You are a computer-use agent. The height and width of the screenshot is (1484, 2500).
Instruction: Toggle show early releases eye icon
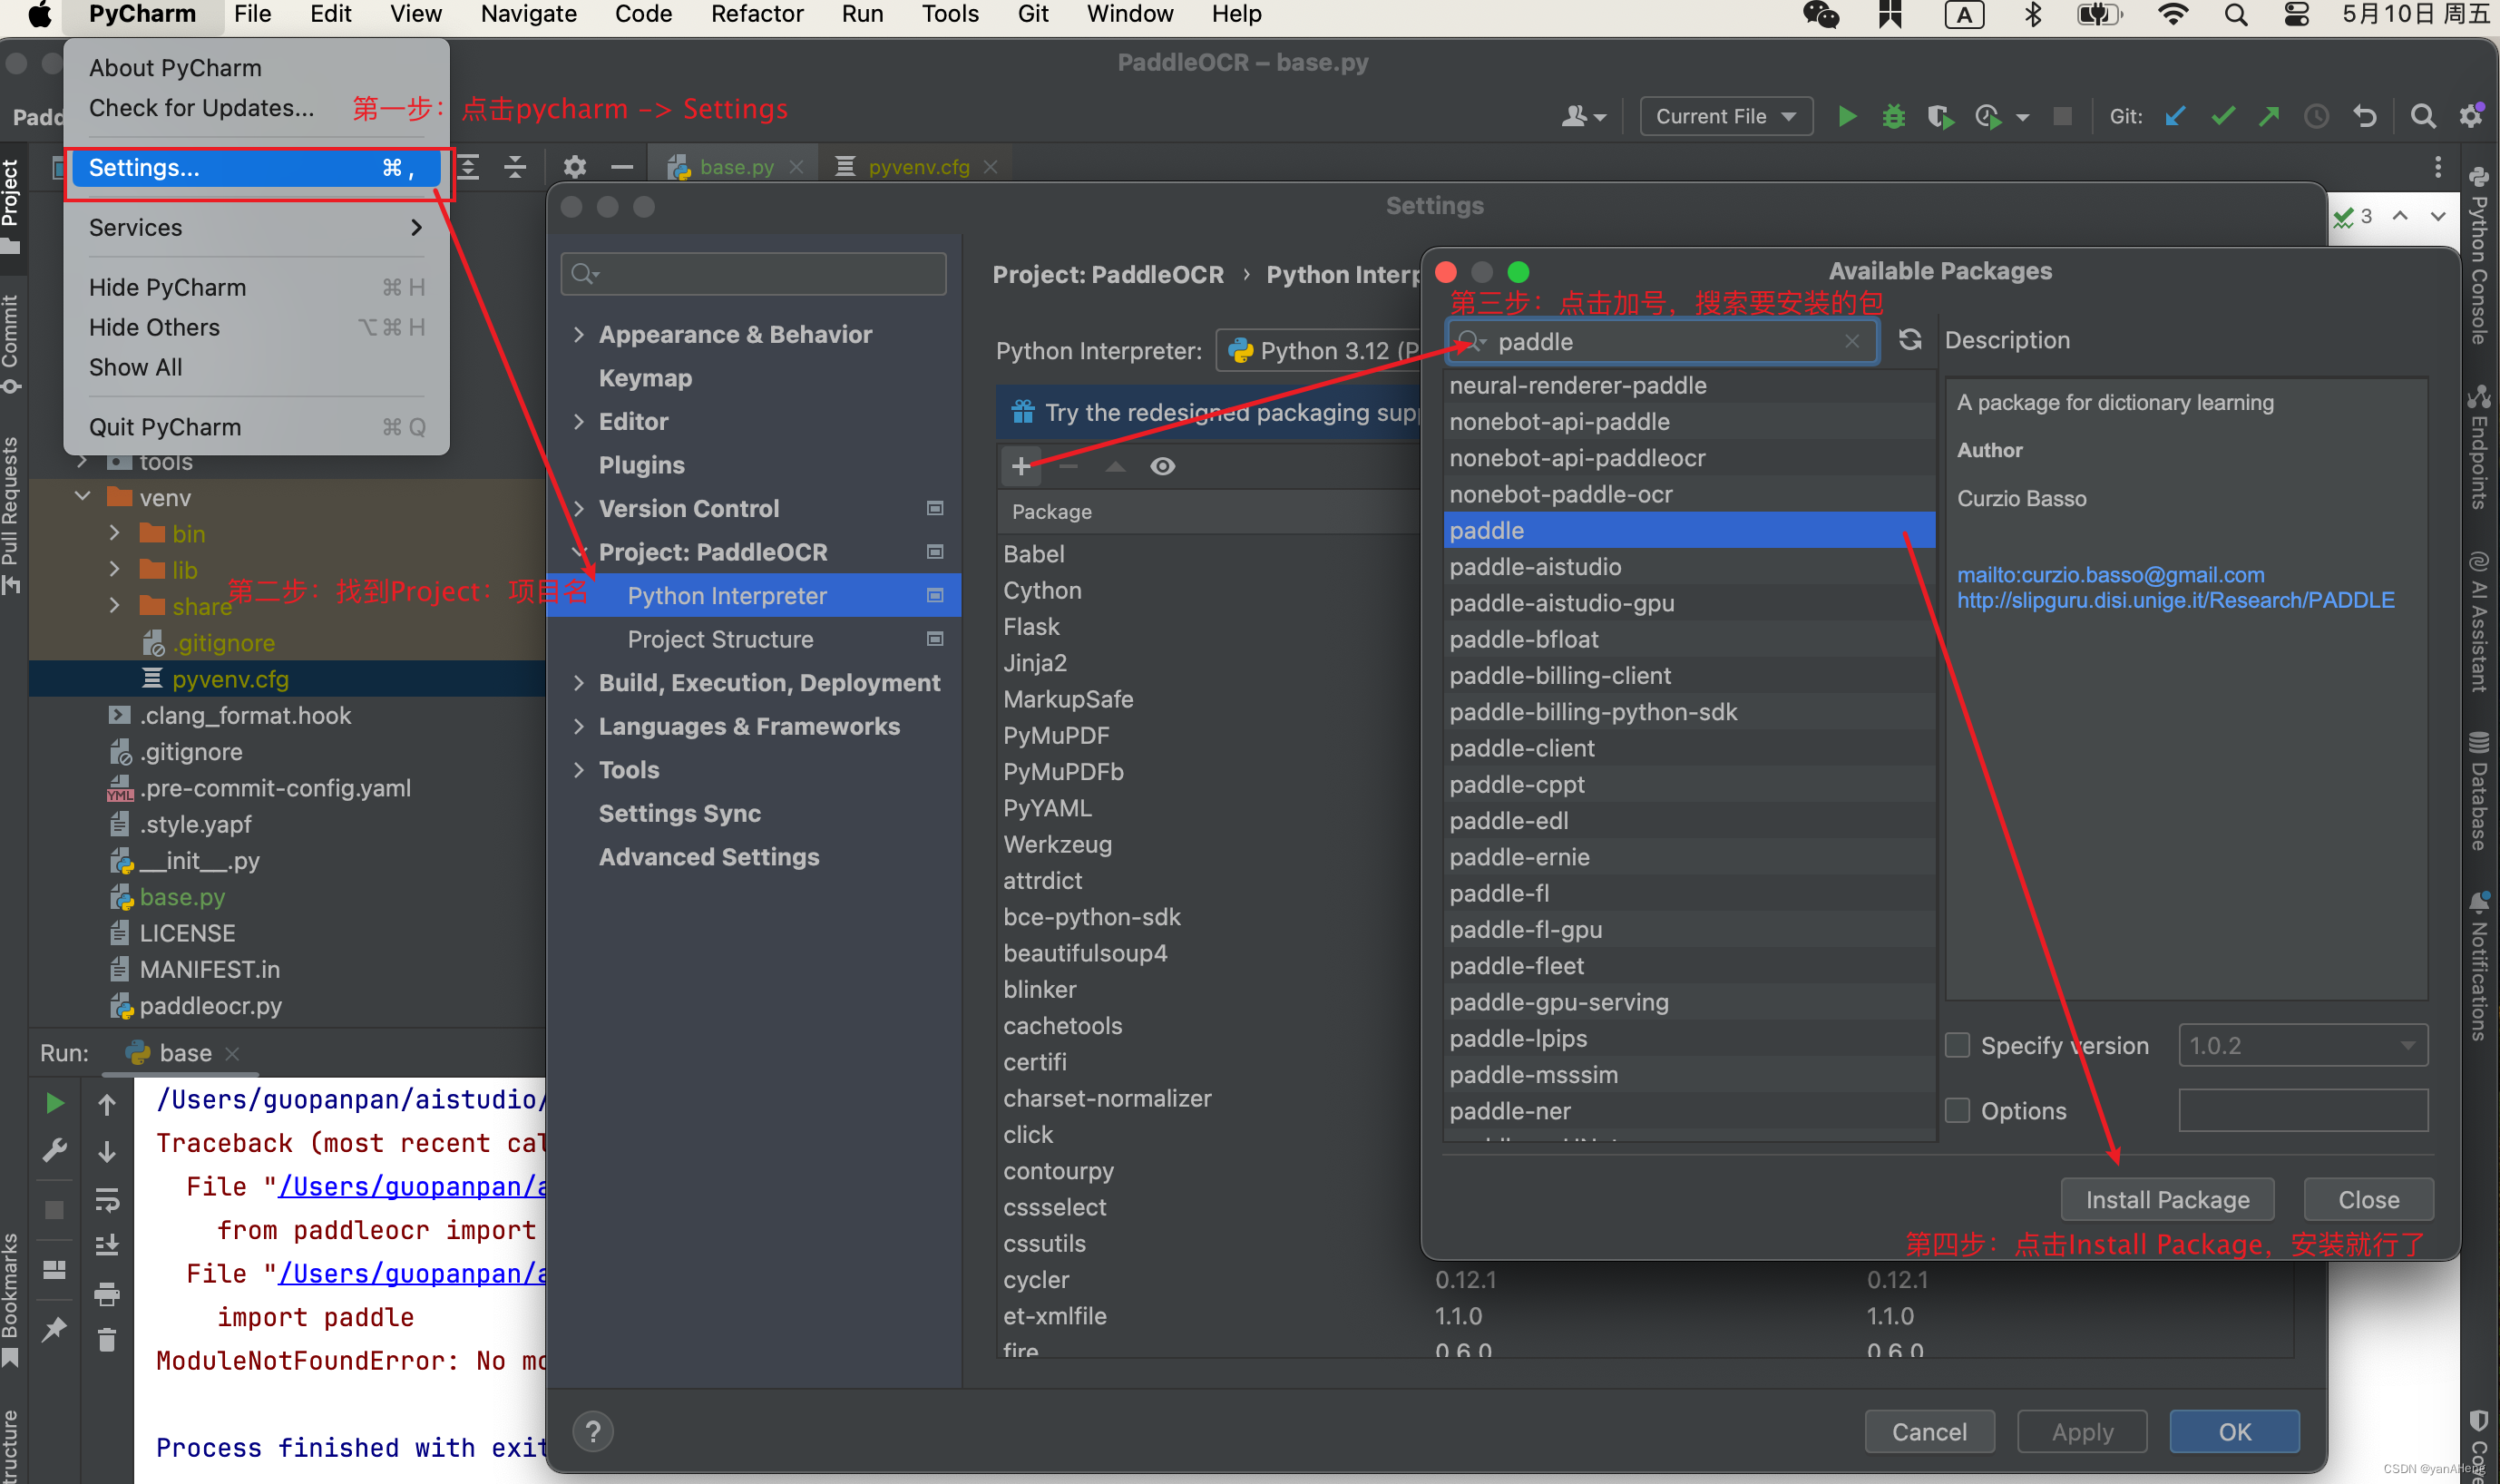pos(1162,466)
